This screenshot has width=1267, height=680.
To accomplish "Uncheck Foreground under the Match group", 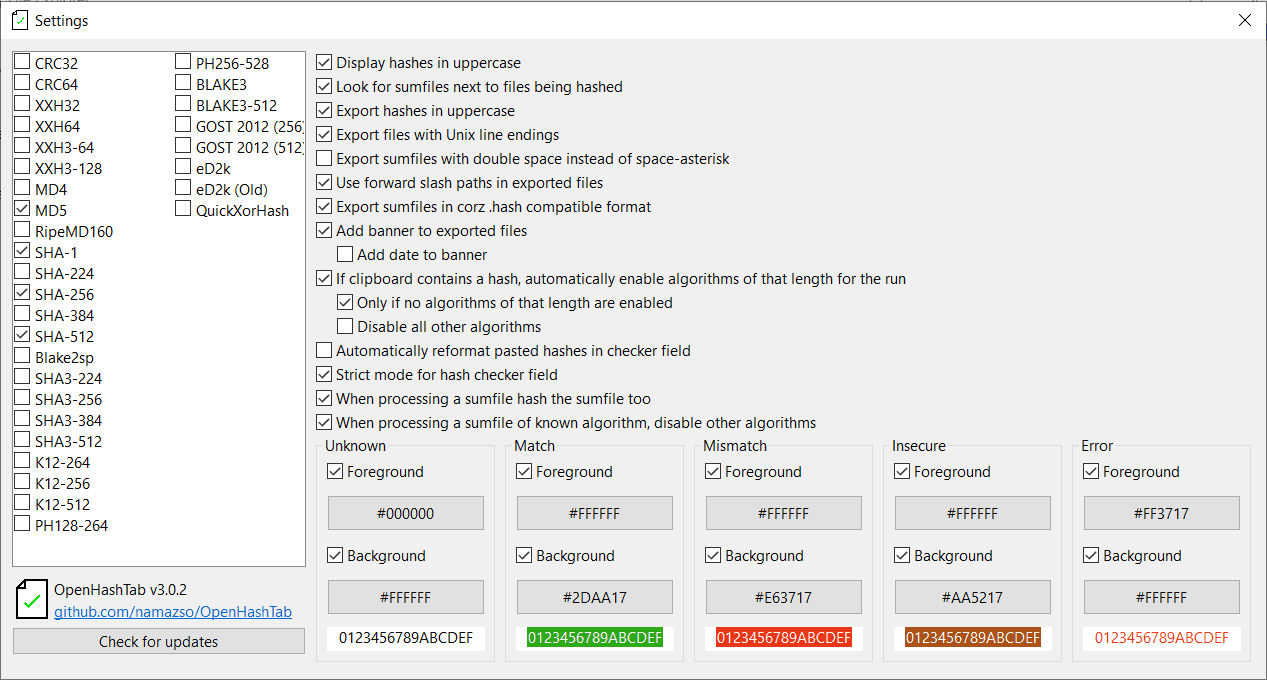I will click(x=524, y=472).
